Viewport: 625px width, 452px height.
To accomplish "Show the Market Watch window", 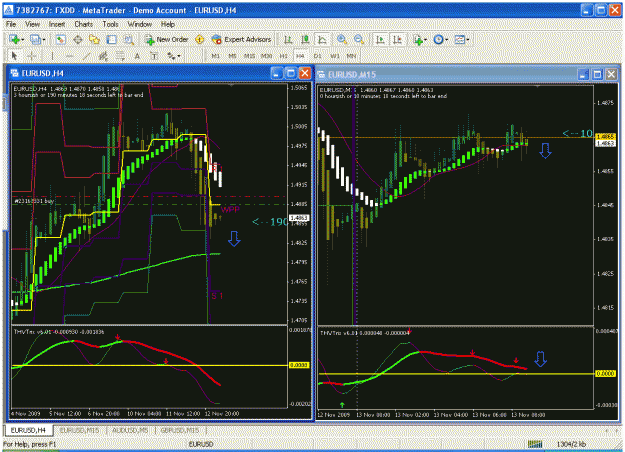I will 60,39.
